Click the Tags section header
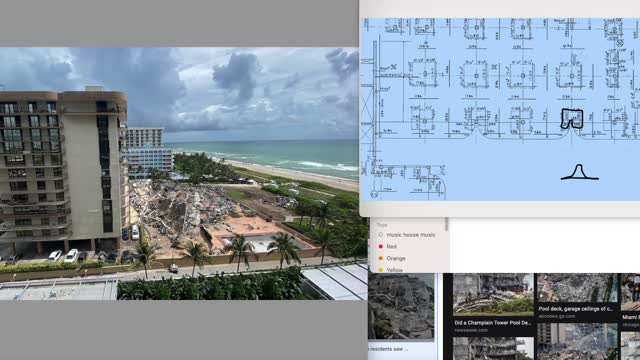The width and height of the screenshot is (640, 360). [x=382, y=225]
